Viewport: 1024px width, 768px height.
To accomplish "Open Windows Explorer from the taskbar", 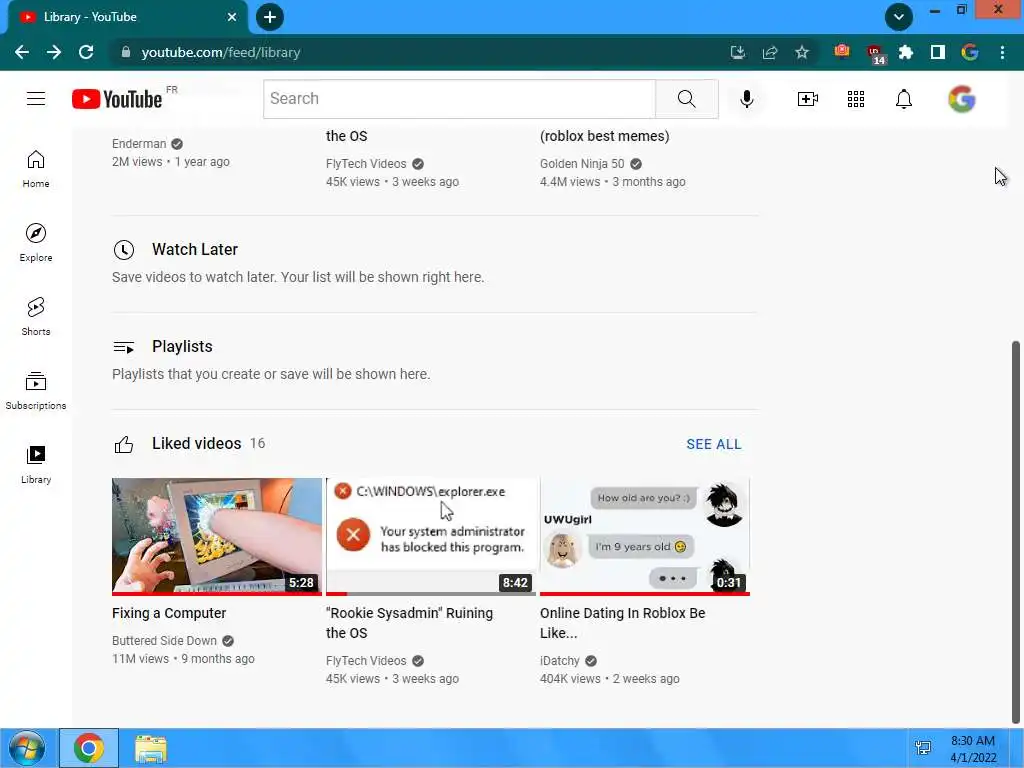I will pyautogui.click(x=151, y=748).
